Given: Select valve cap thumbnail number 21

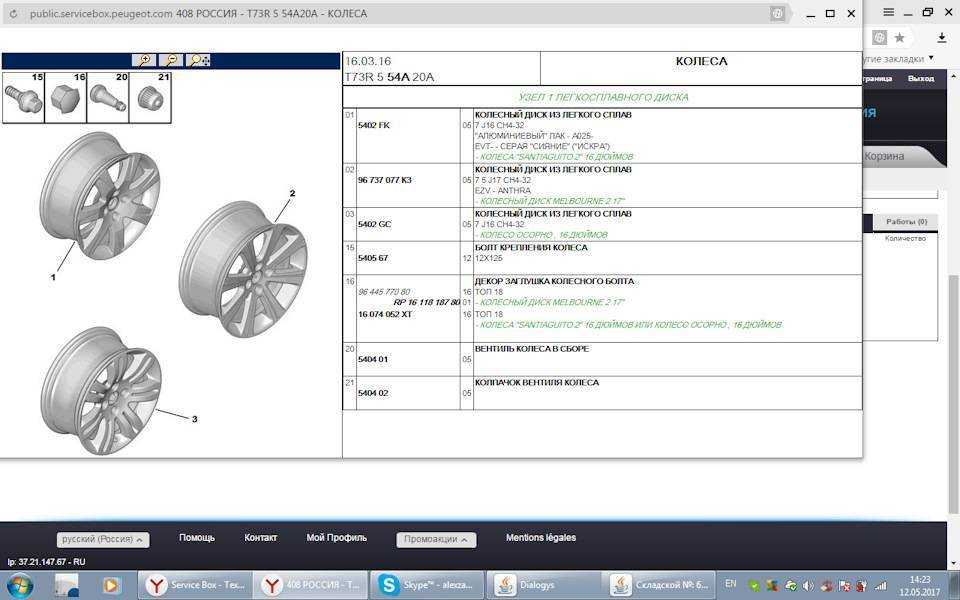Looking at the screenshot, I should 150,97.
